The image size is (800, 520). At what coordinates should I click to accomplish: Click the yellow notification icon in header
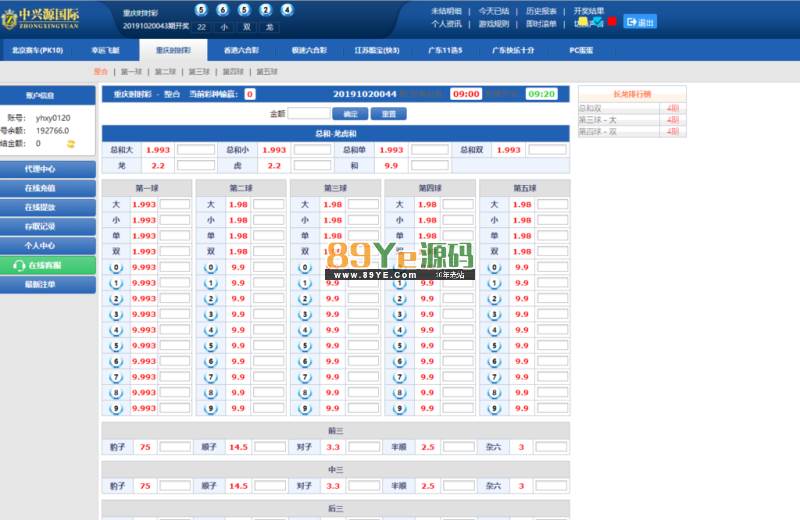(583, 21)
